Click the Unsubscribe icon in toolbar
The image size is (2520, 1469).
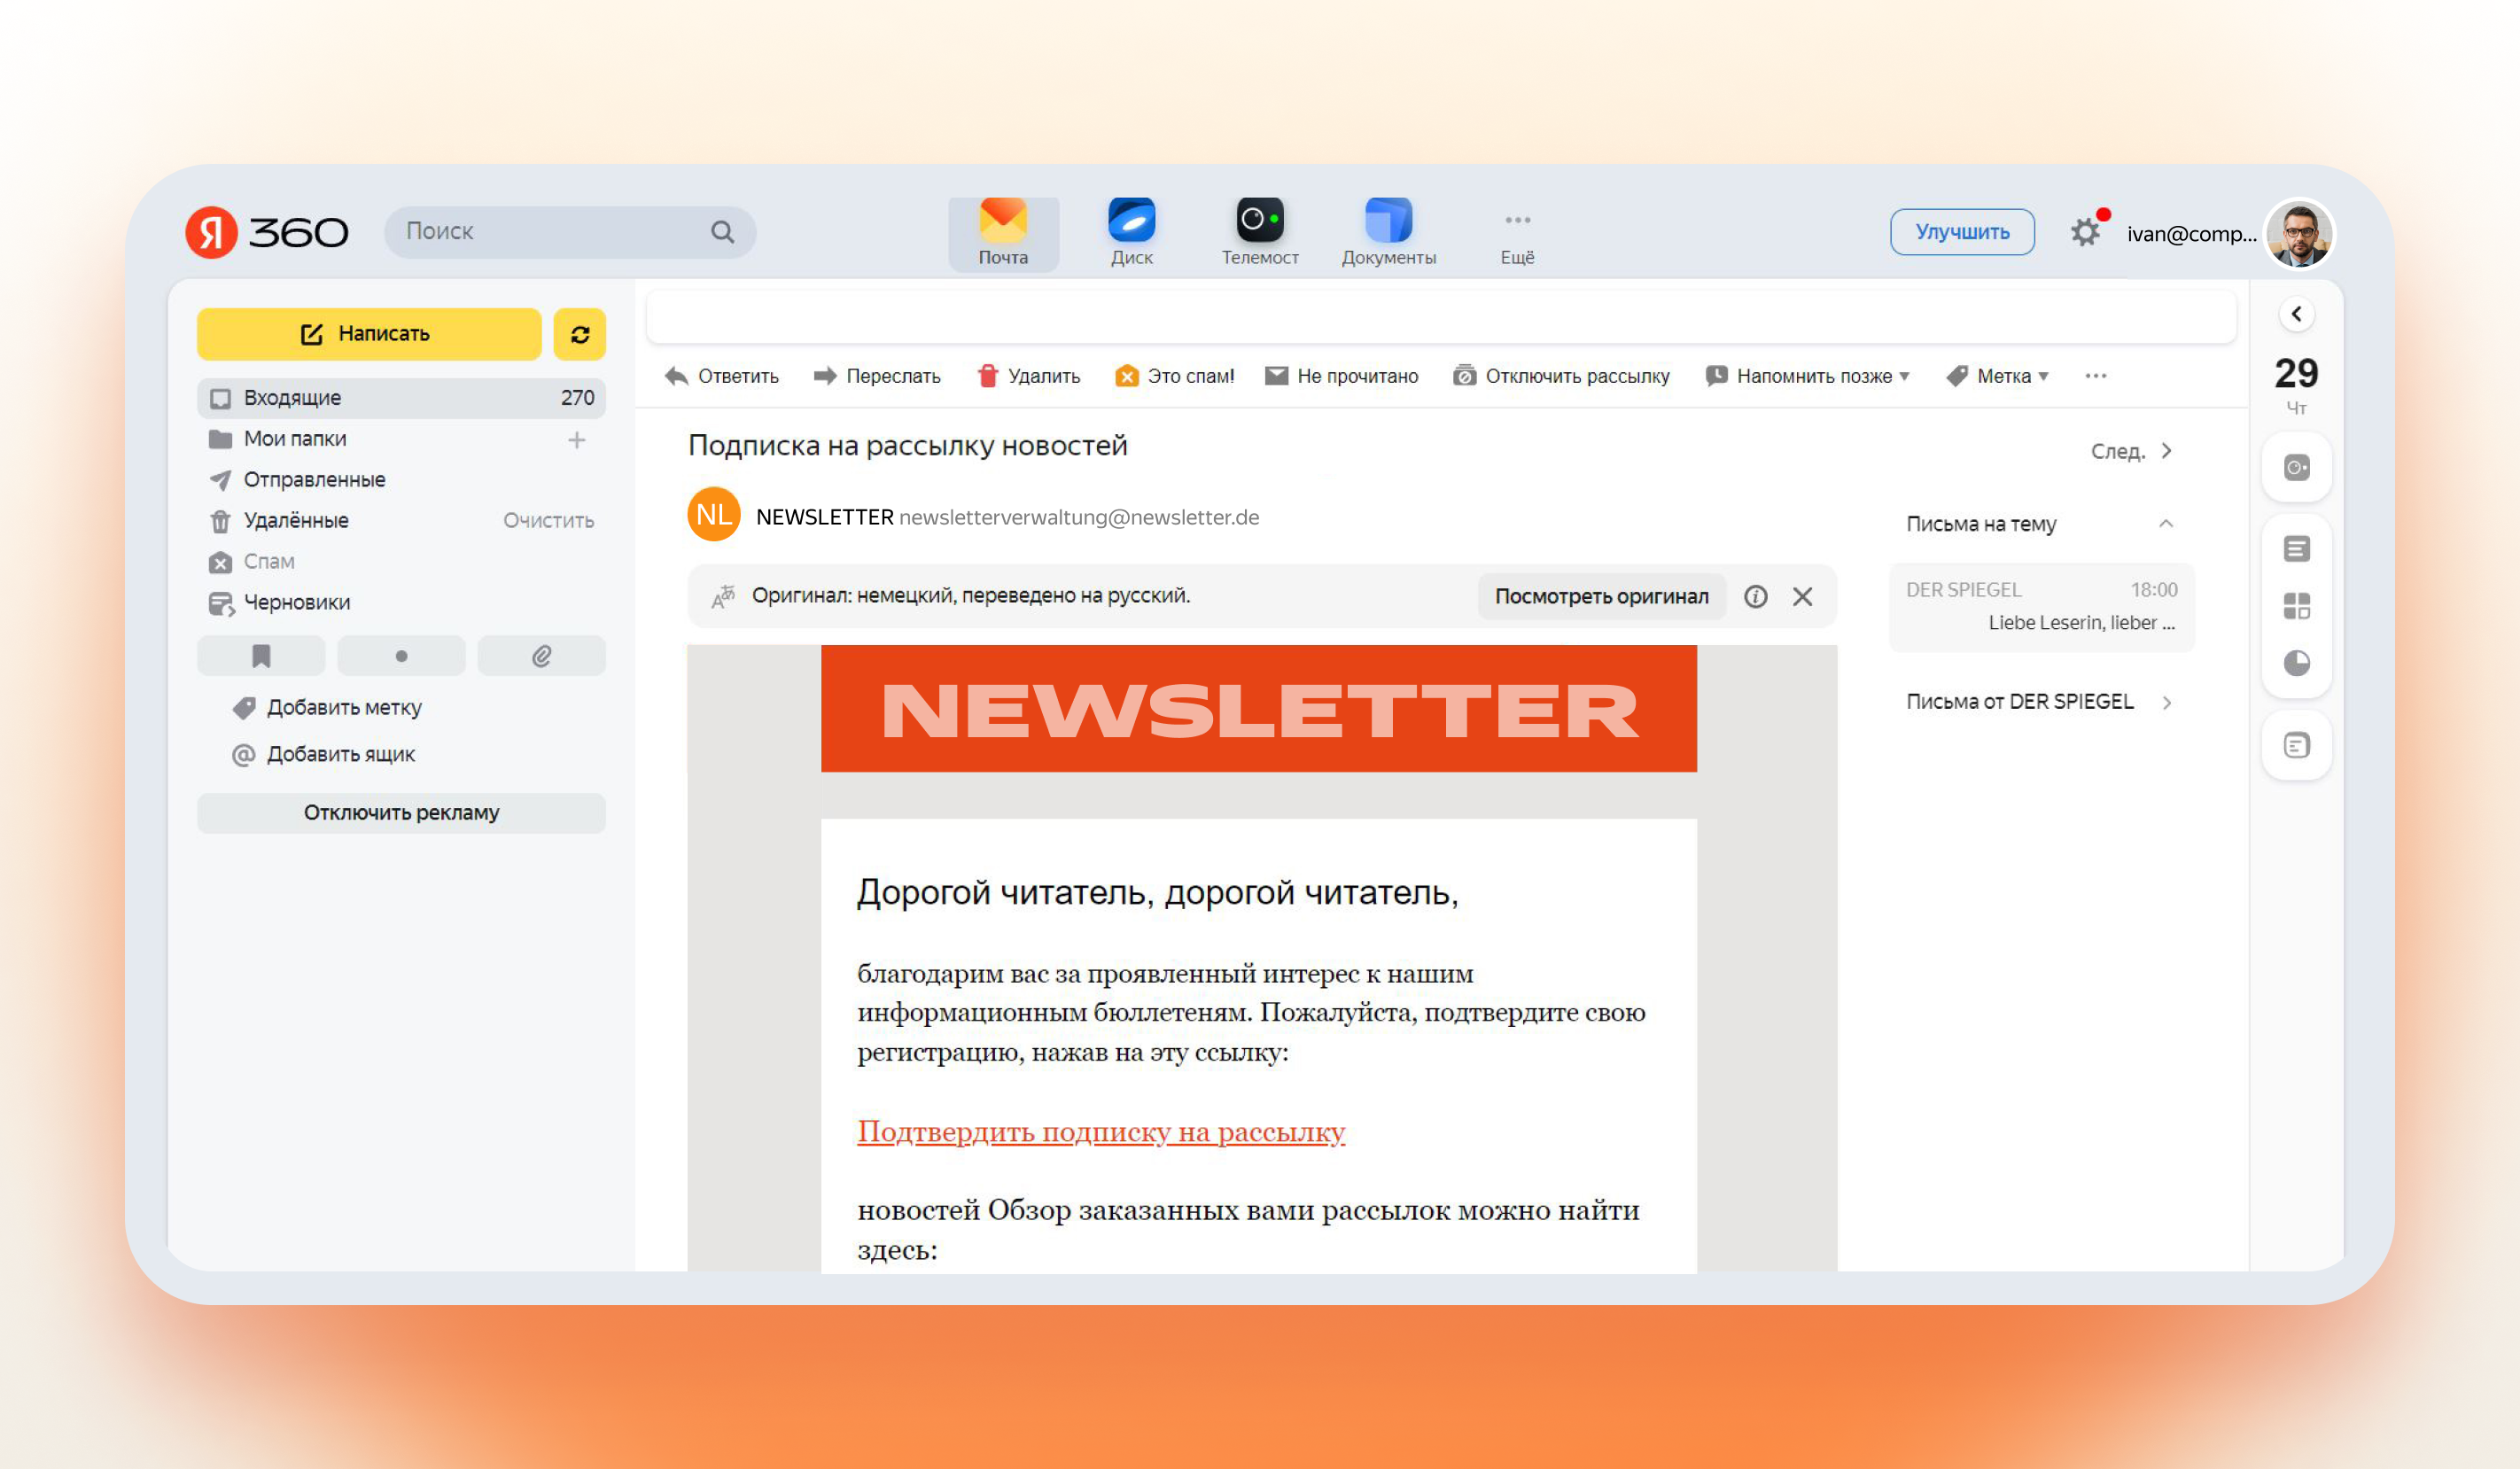coord(1469,376)
